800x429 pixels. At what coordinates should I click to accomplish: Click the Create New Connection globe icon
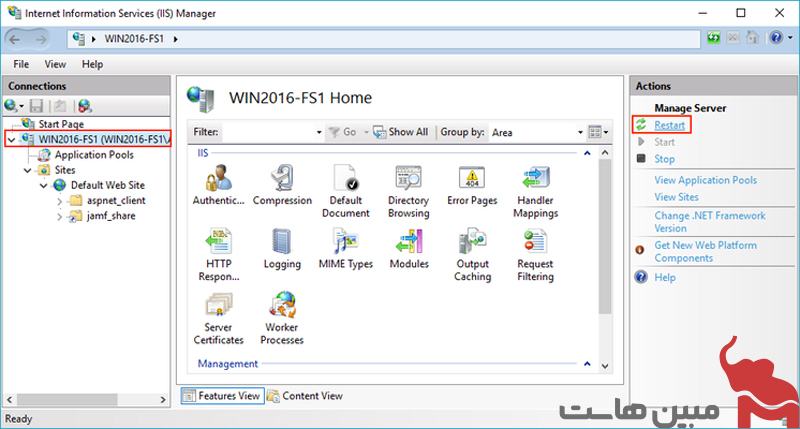[11, 106]
